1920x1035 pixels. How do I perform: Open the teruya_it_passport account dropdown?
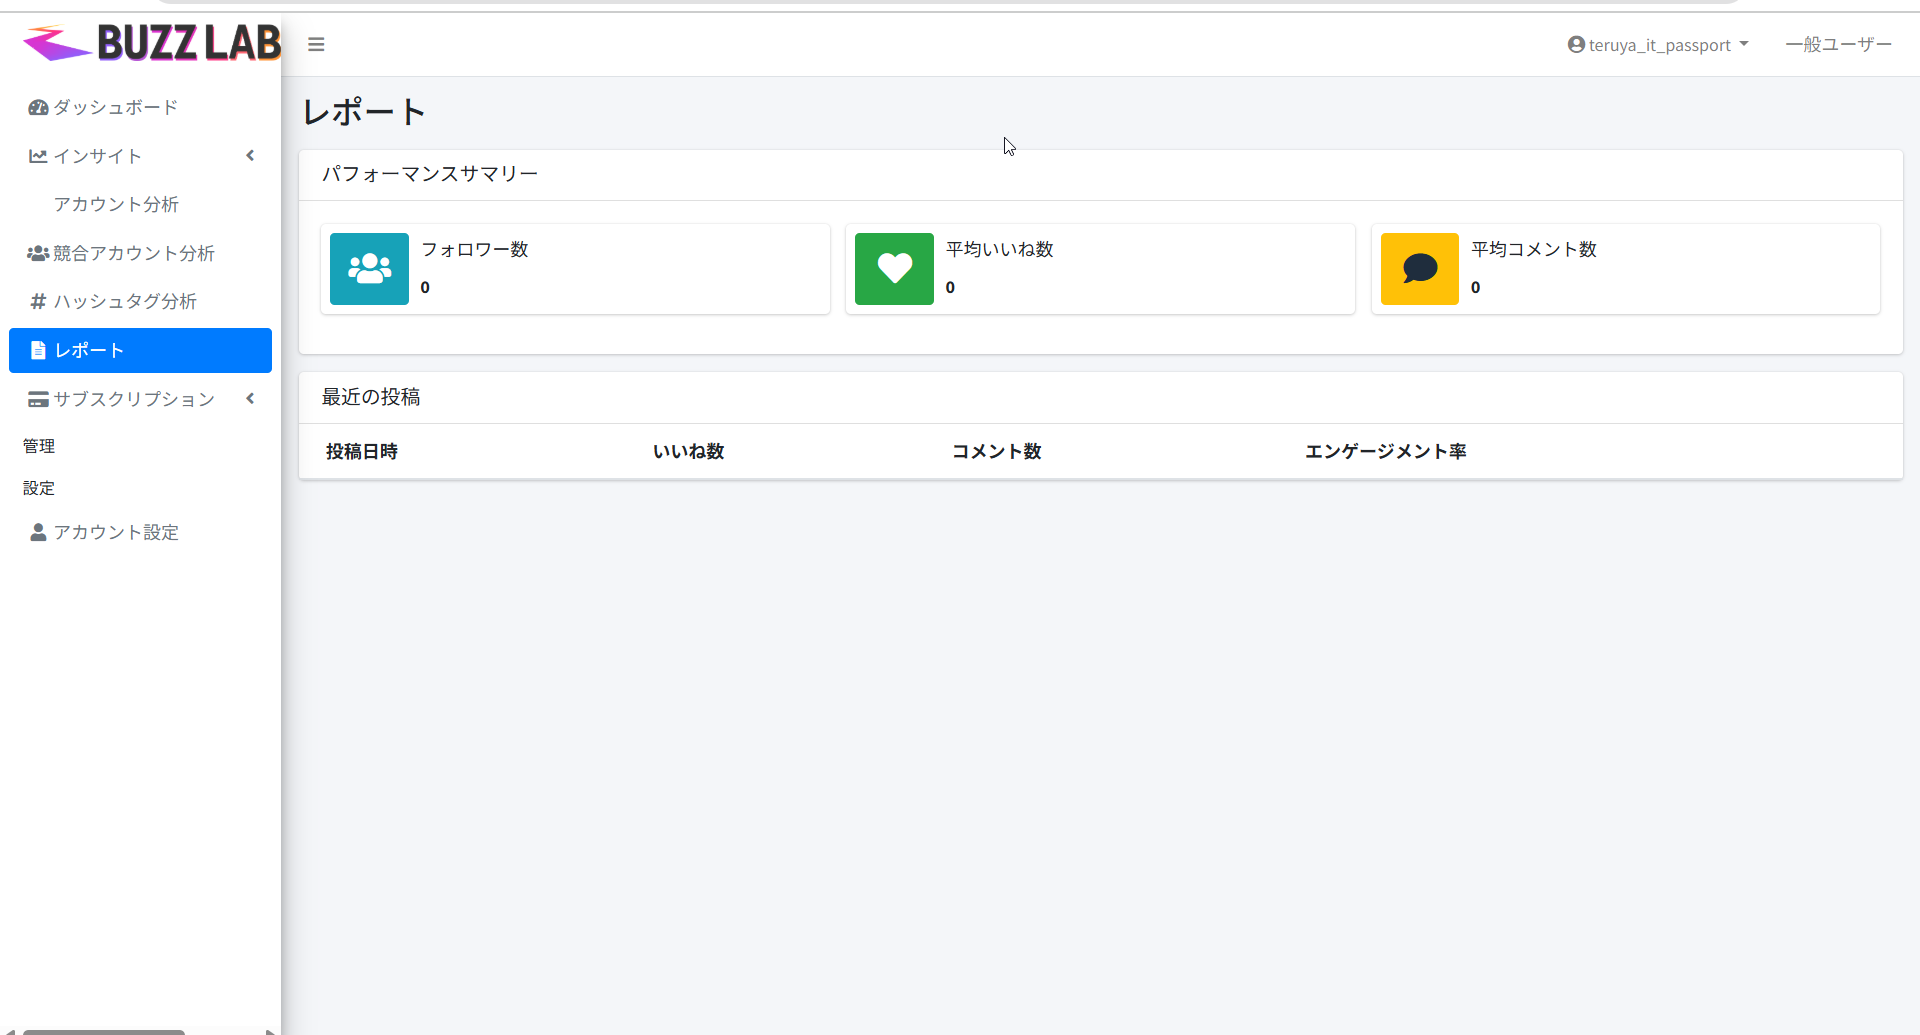pyautogui.click(x=1657, y=44)
